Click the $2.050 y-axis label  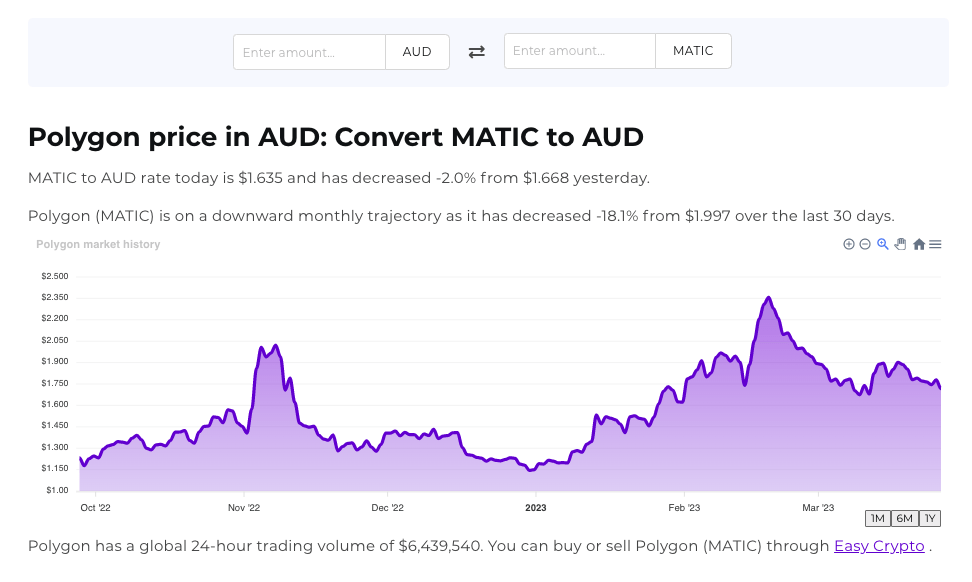(55, 340)
